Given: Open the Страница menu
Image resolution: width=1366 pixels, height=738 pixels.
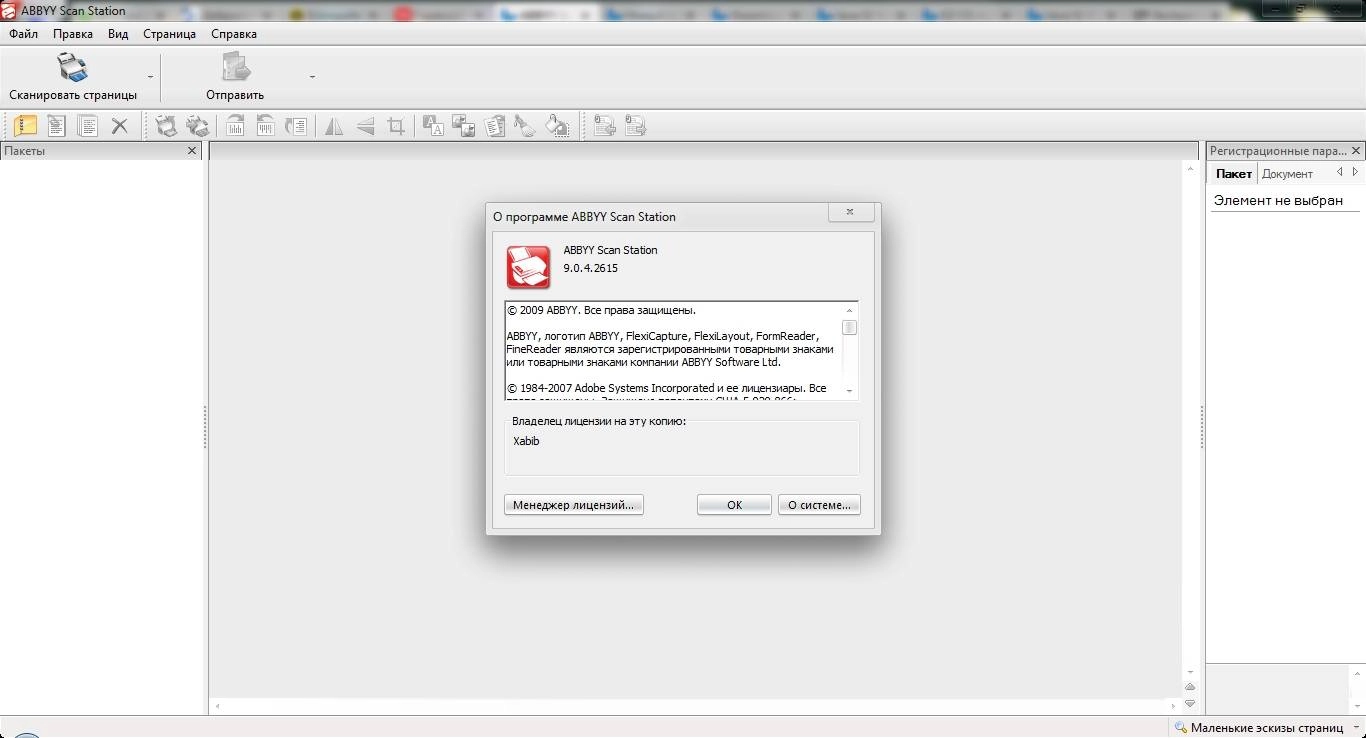Looking at the screenshot, I should 170,34.
